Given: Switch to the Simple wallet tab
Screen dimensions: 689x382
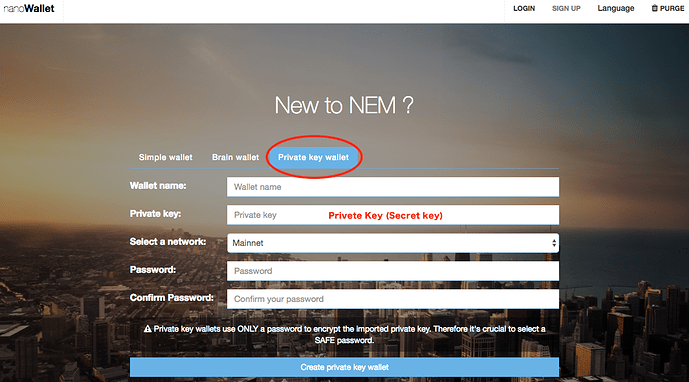Looking at the screenshot, I should point(165,157).
